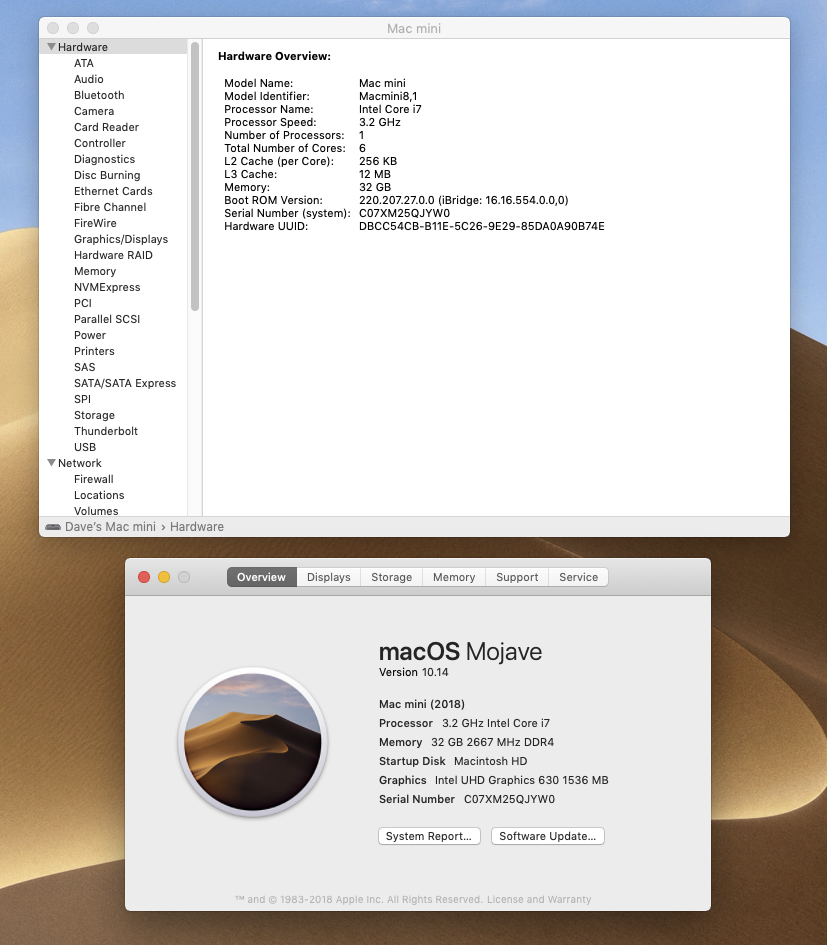The width and height of the screenshot is (827, 945).
Task: Click the Hardware UUID value
Action: (x=482, y=226)
